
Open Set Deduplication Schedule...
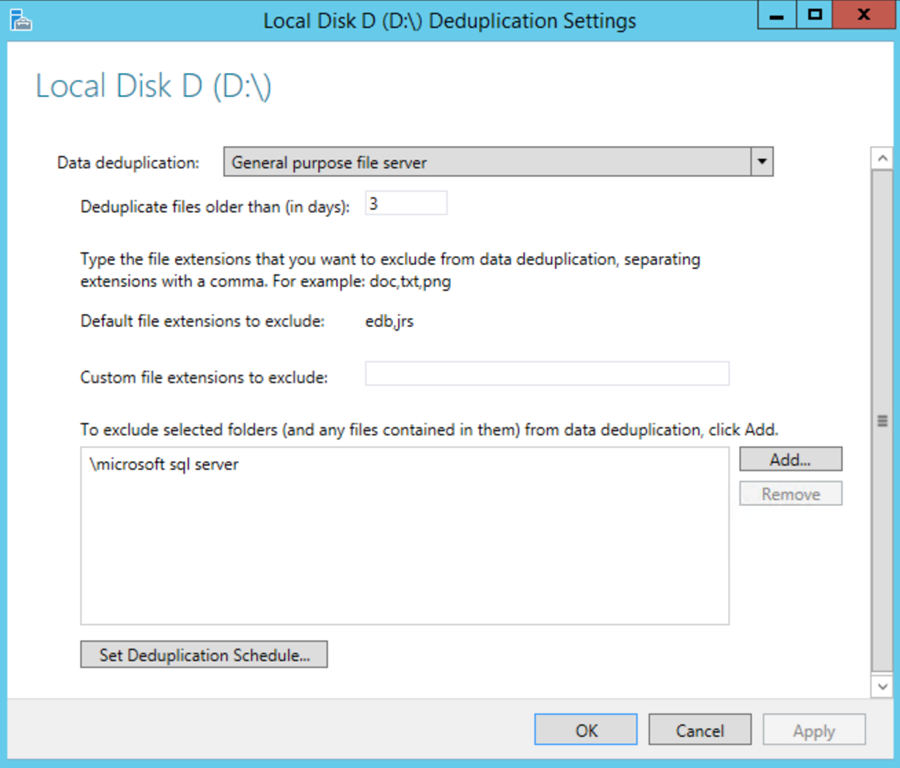click(x=204, y=655)
